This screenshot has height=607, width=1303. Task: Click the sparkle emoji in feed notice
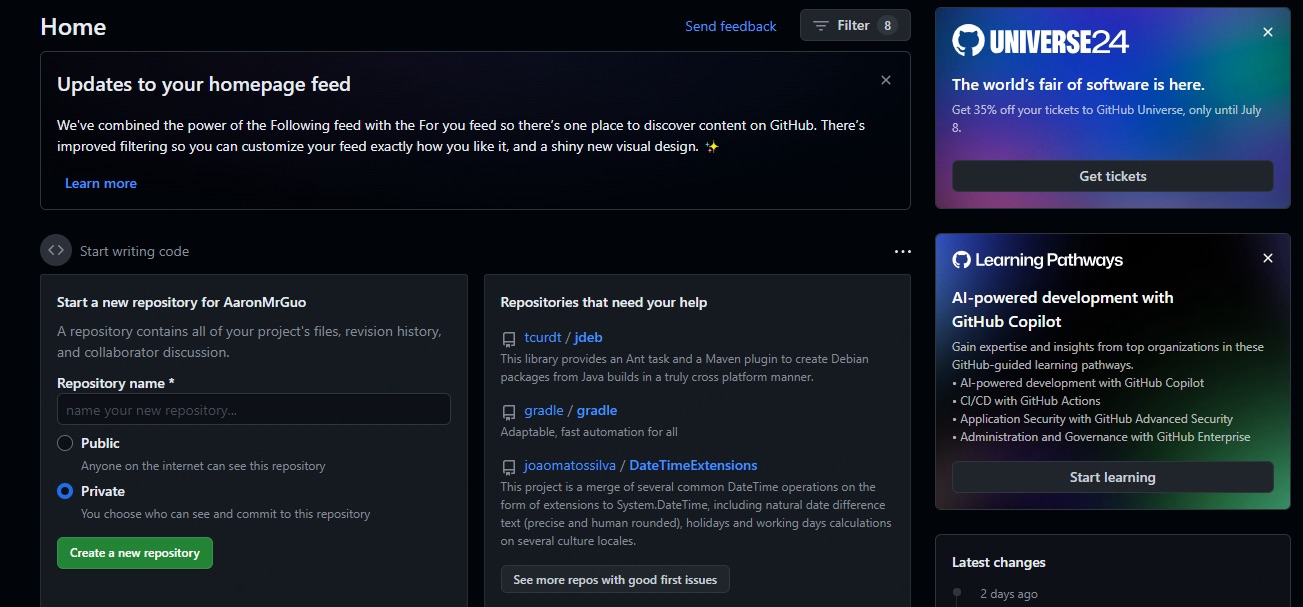[711, 146]
